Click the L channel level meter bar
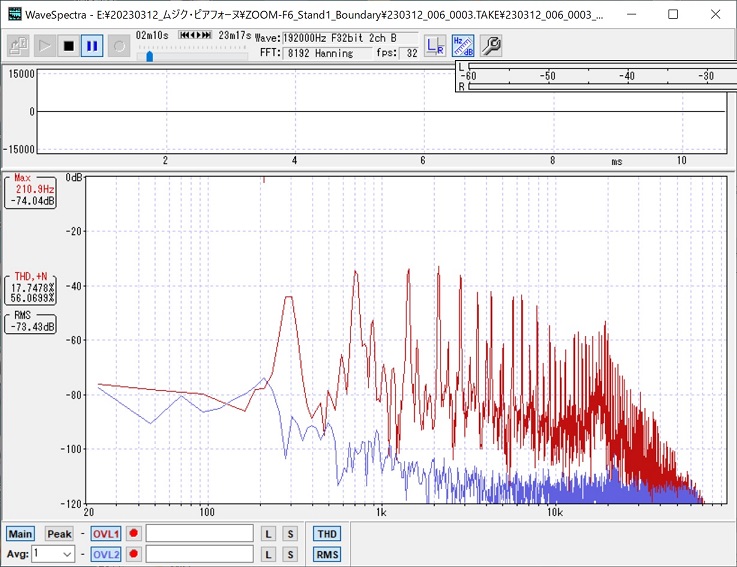The height and width of the screenshot is (567, 737). click(602, 66)
